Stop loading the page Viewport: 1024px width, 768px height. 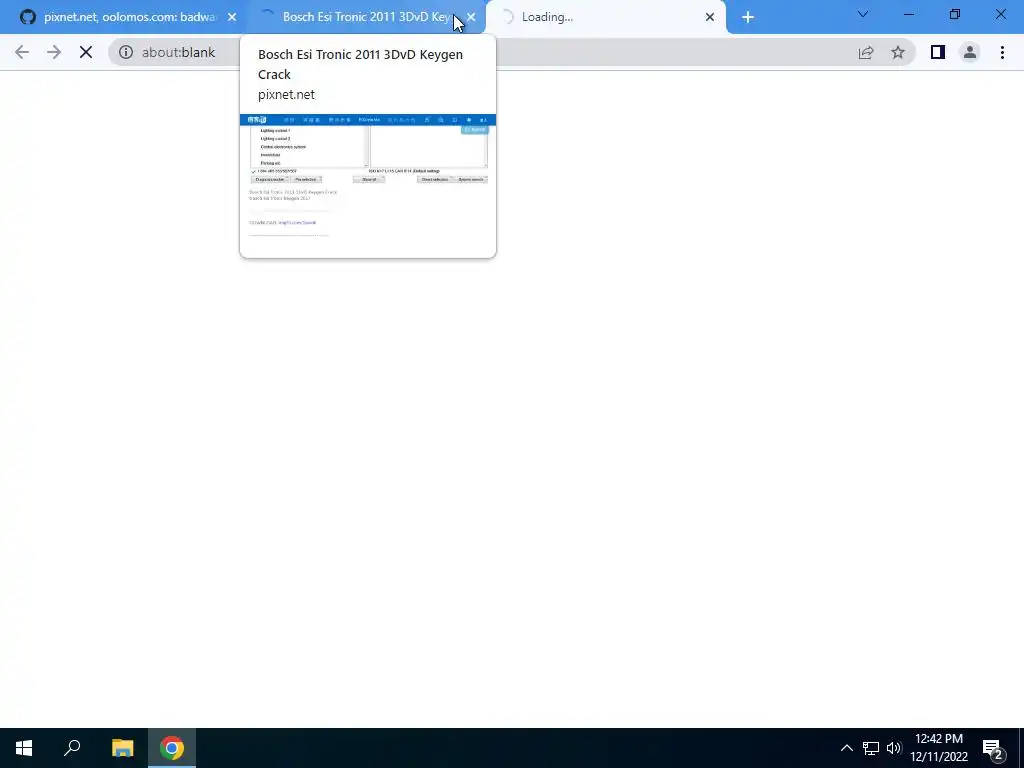pos(86,52)
